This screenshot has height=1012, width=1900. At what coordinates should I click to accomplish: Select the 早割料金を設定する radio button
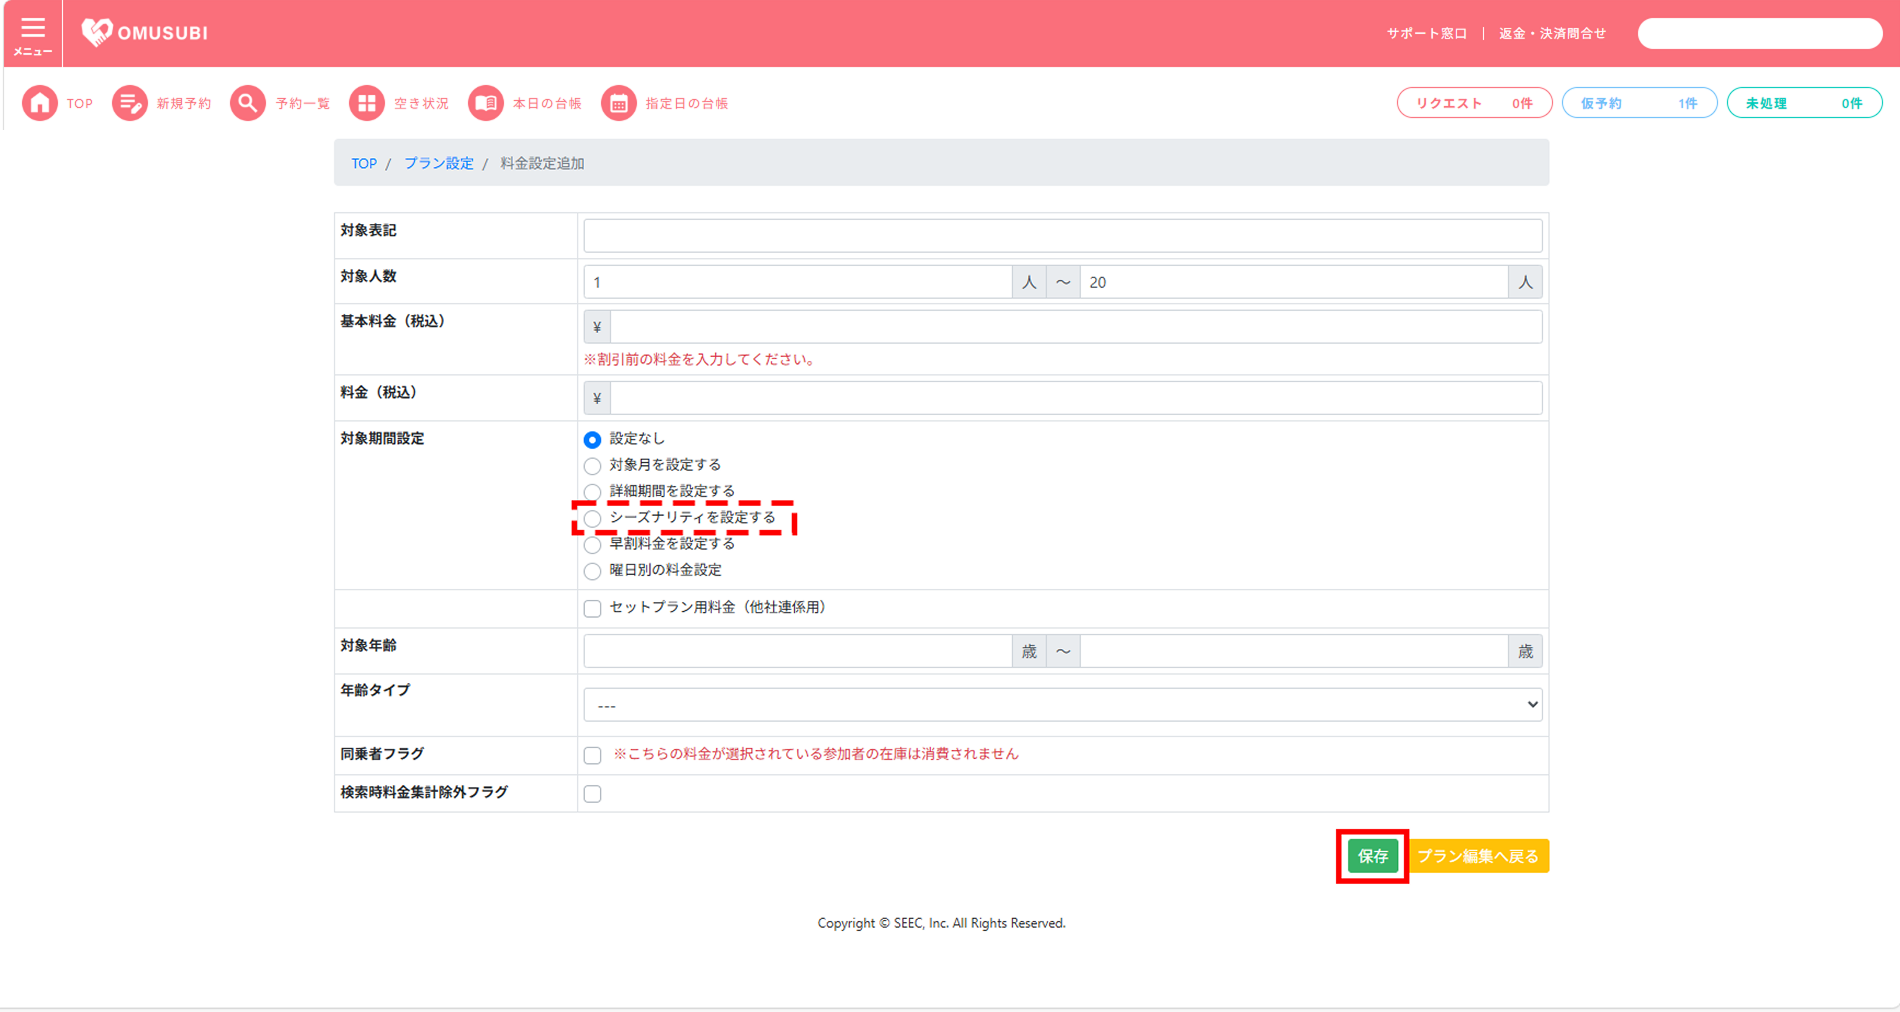593,545
